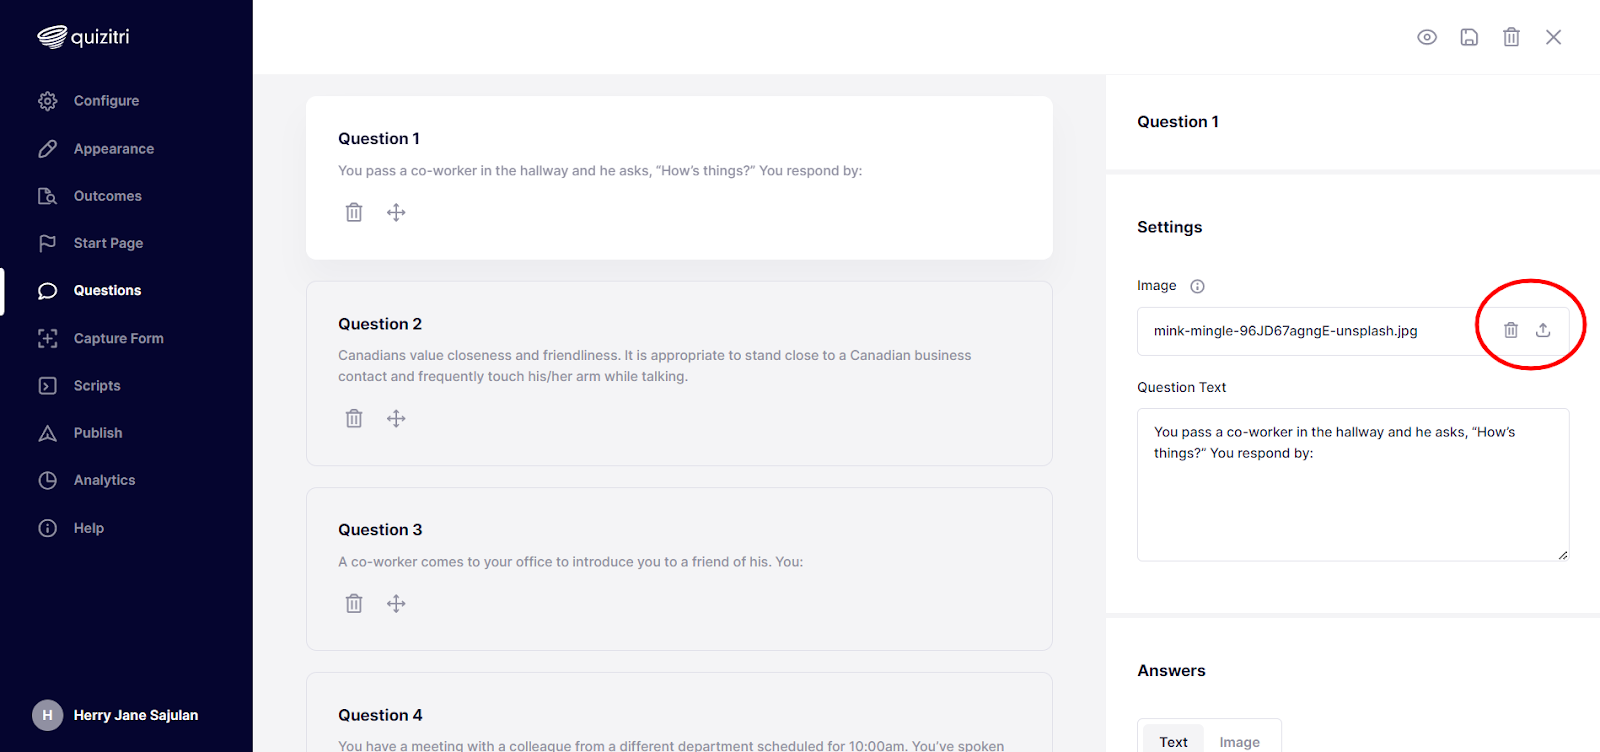This screenshot has width=1600, height=752.
Task: Close the editor with X icon
Action: pos(1553,37)
